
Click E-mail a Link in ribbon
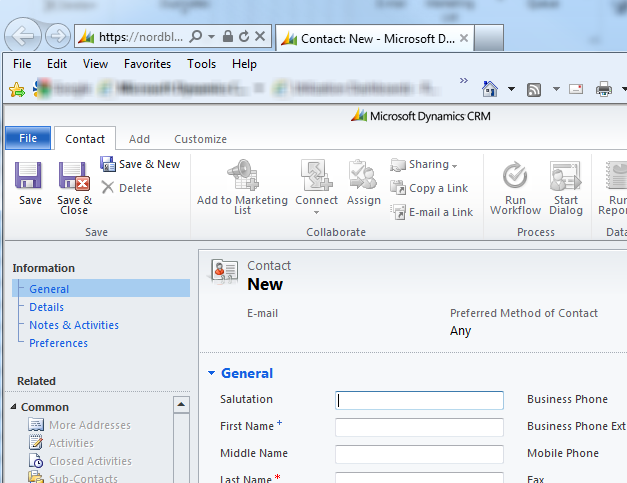[431, 212]
